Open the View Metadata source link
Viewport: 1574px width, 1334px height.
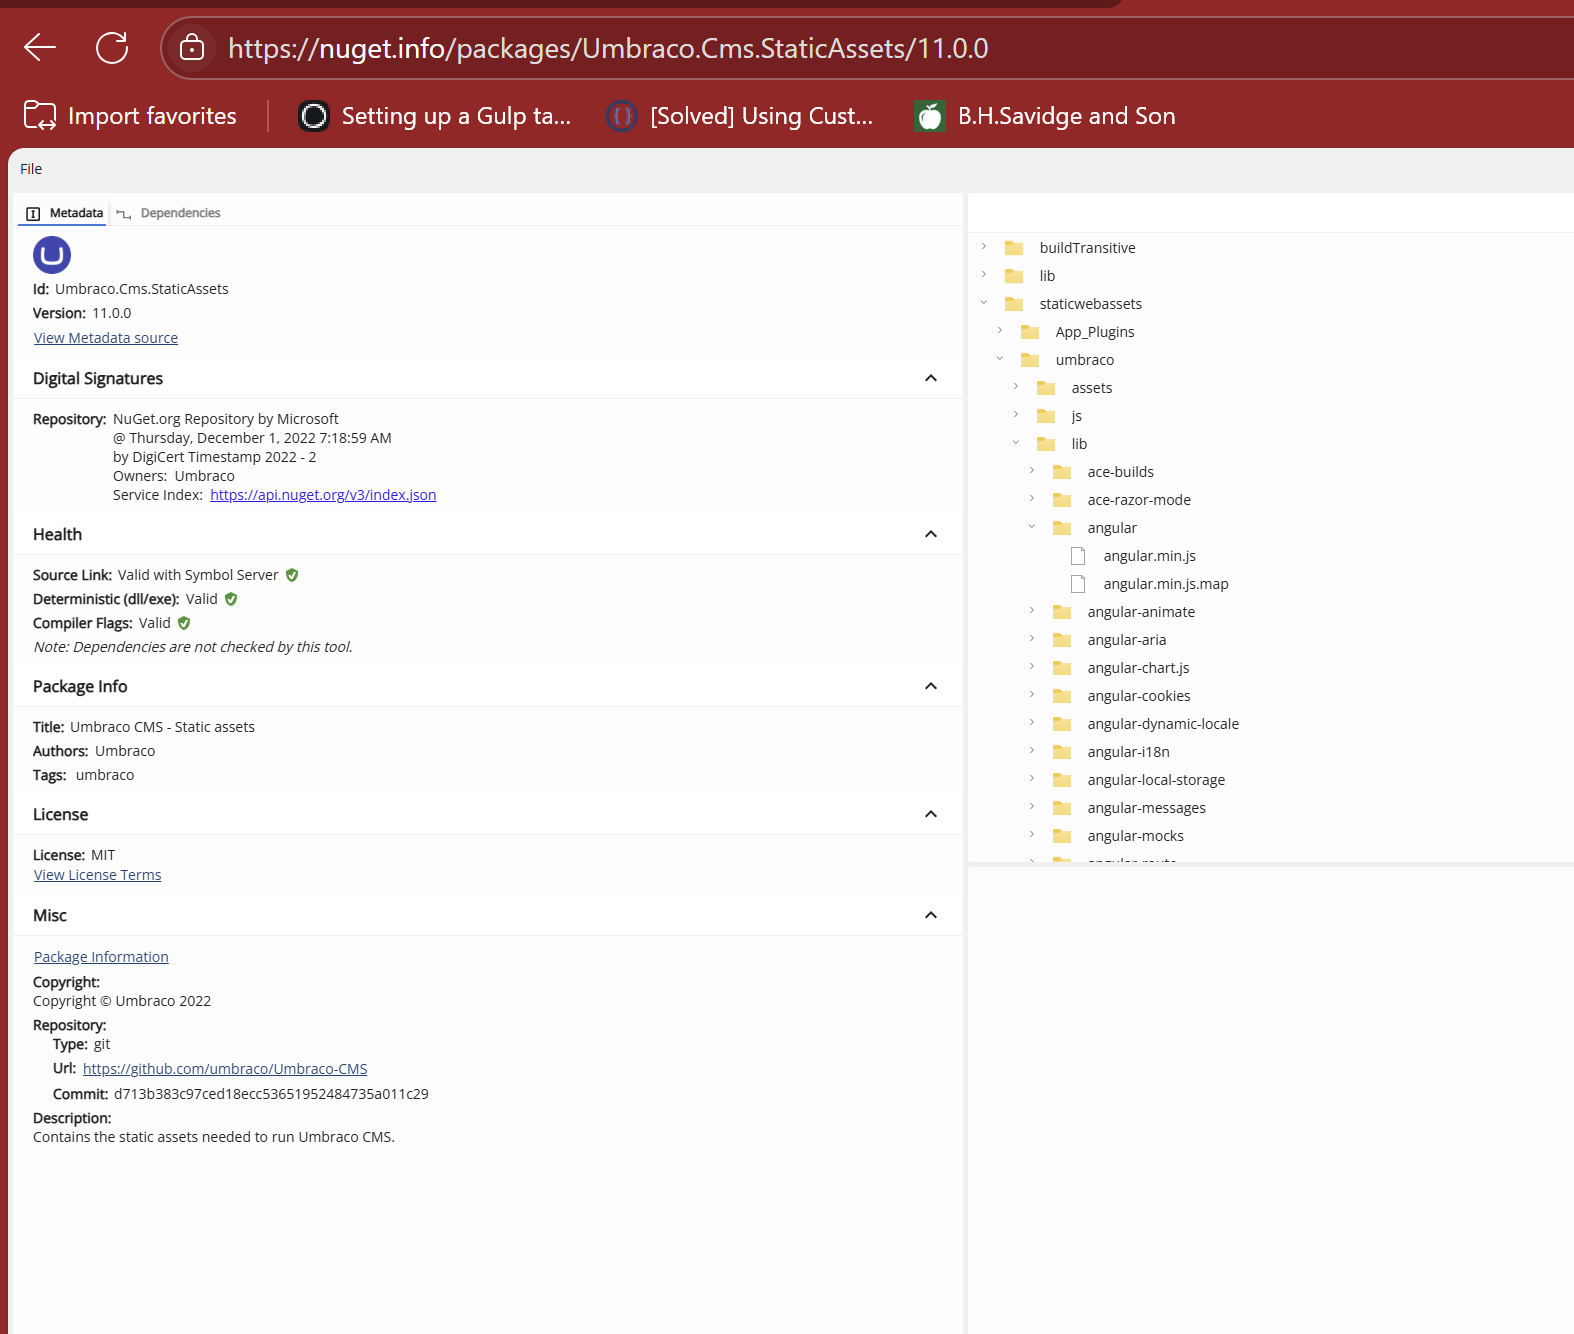pos(106,338)
